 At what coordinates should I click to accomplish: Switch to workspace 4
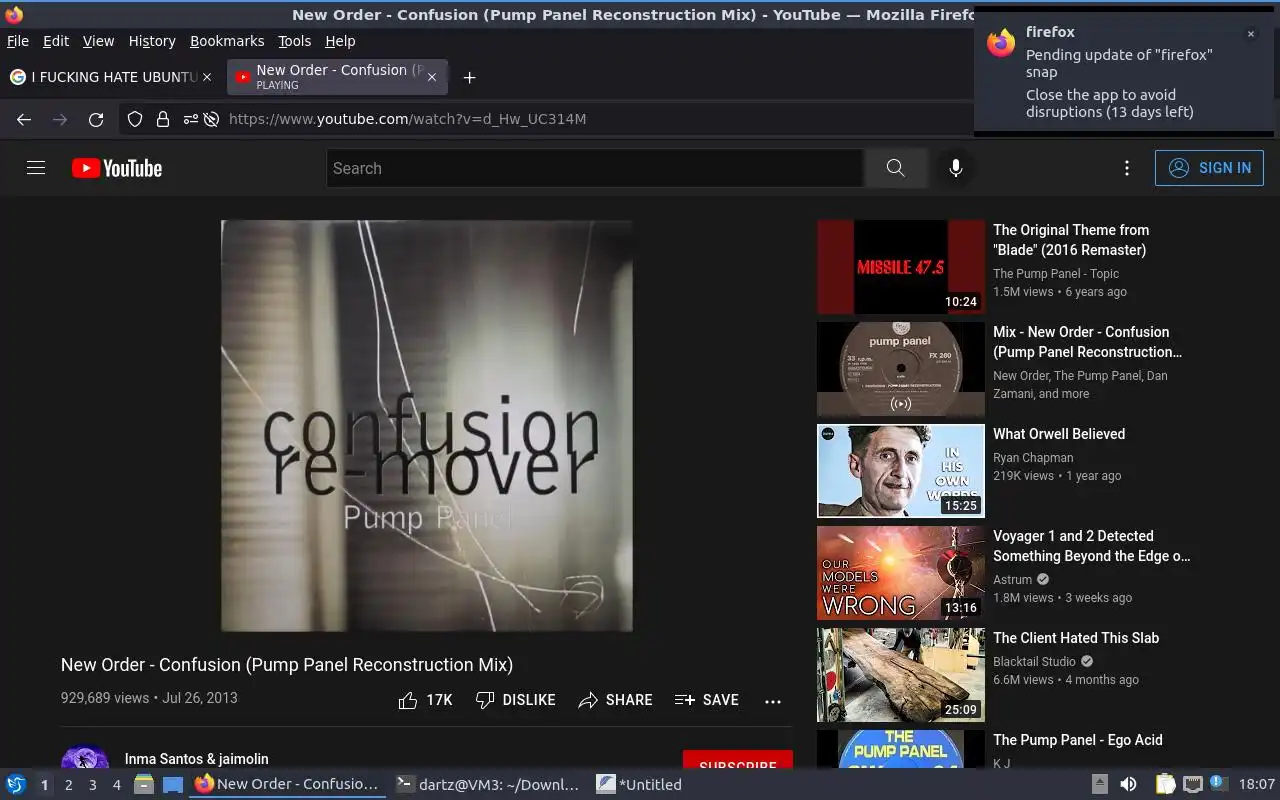(116, 785)
